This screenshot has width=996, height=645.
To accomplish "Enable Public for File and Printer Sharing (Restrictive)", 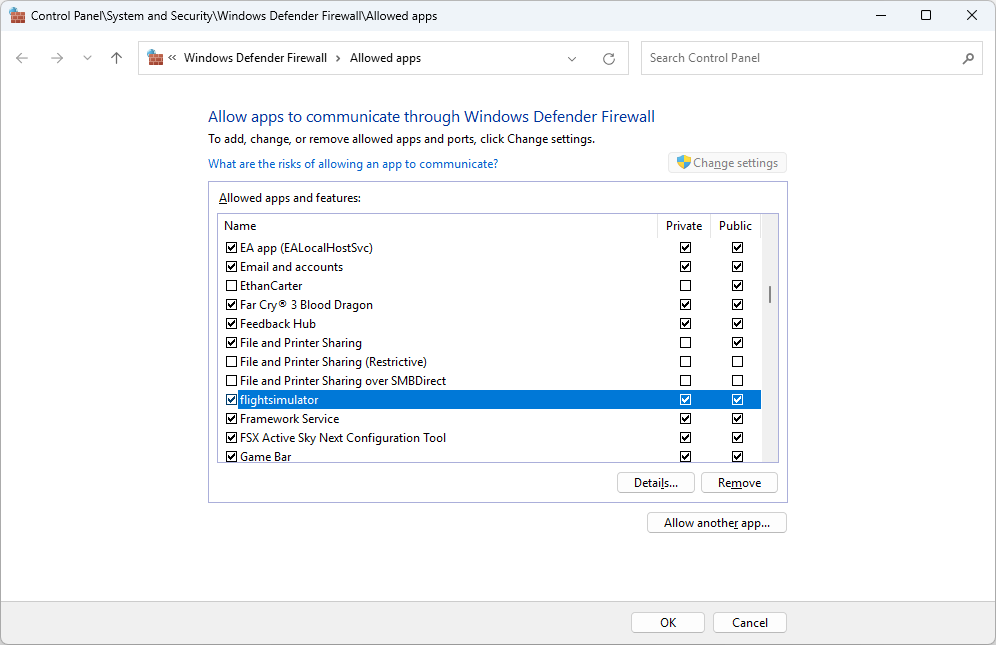I will (x=737, y=362).
